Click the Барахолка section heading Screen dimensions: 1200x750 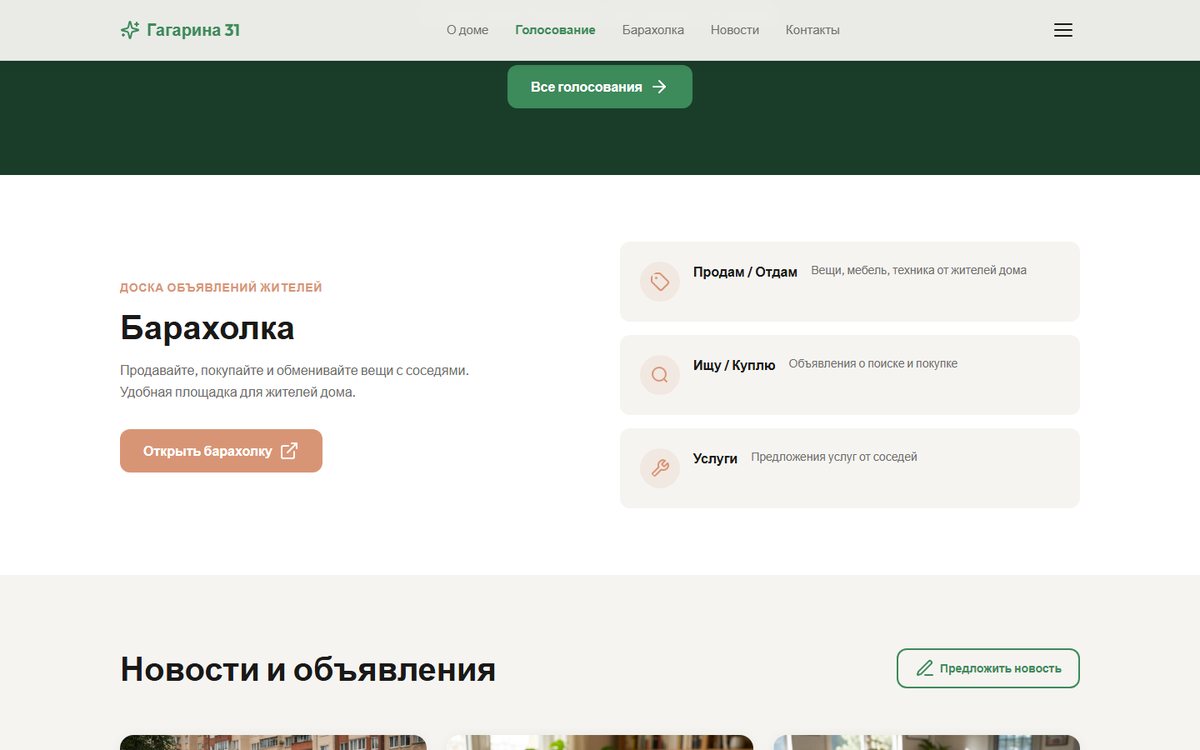(207, 328)
